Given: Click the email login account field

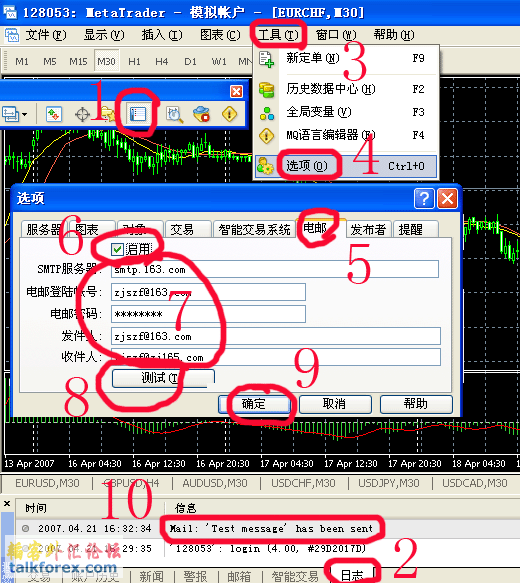Looking at the screenshot, I should [x=208, y=292].
